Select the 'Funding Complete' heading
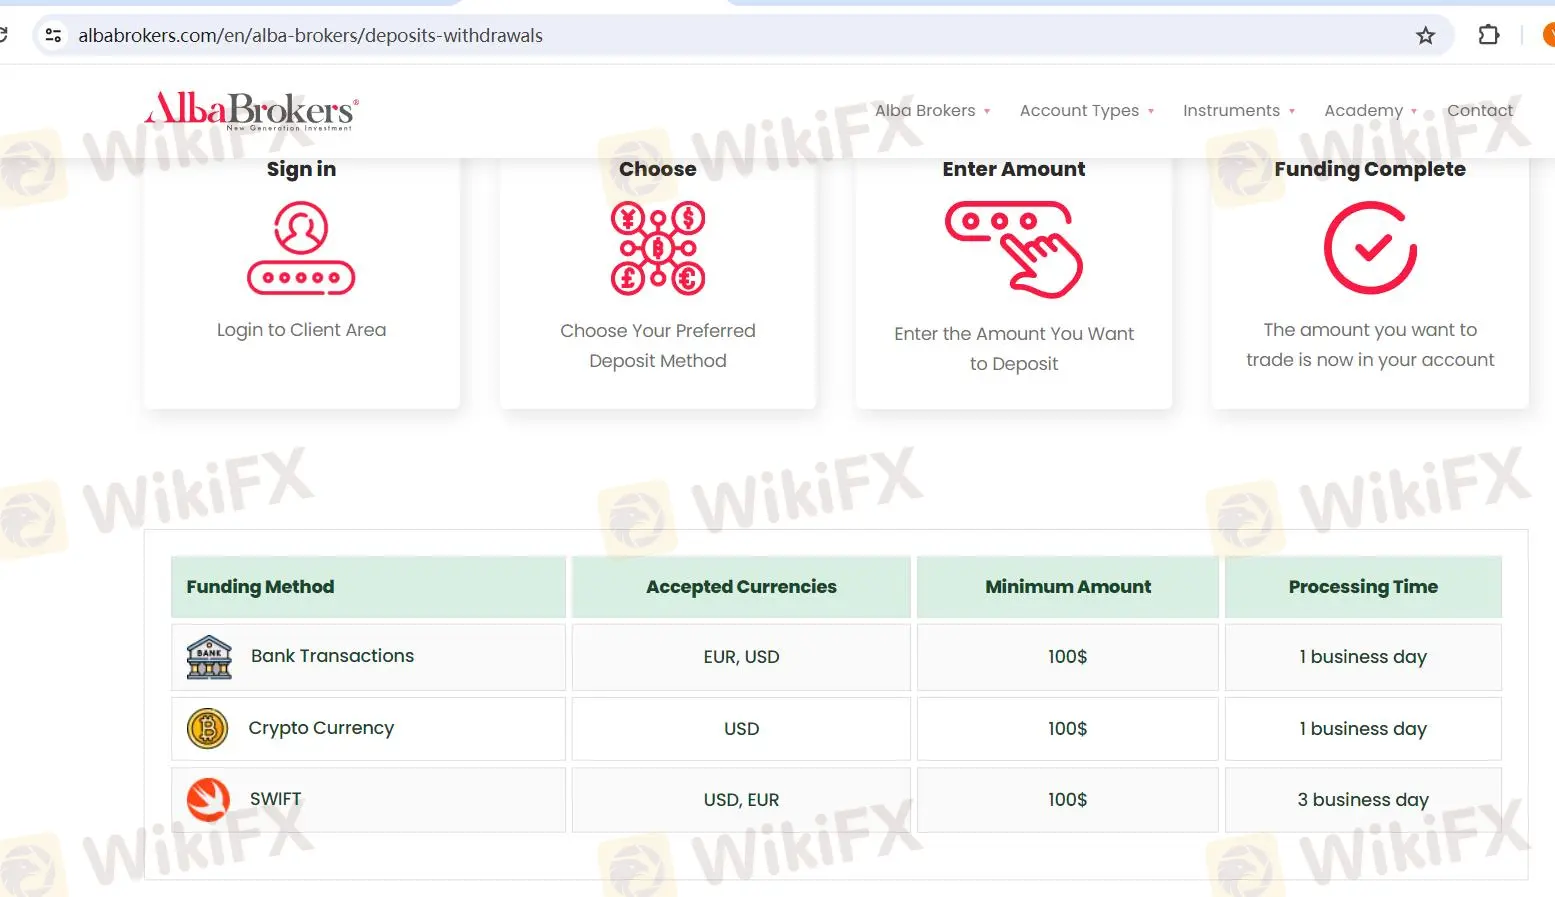Screen dimensions: 1555x897 click(x=1370, y=169)
